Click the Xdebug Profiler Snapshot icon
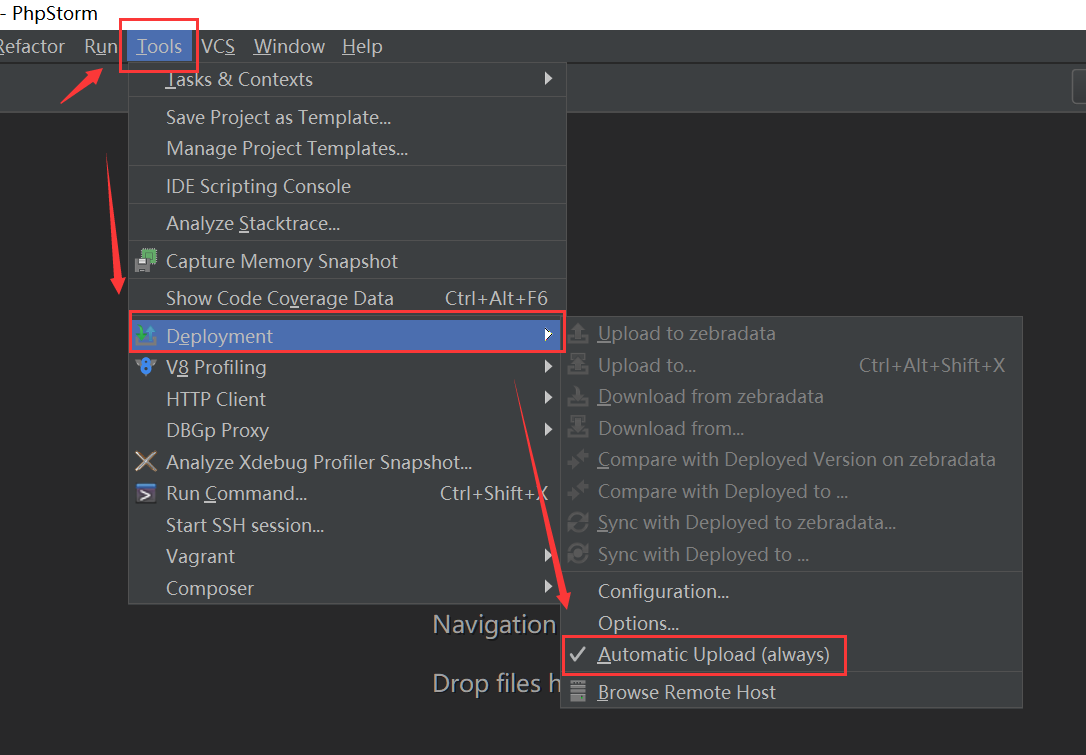The image size is (1086, 755). pos(146,462)
